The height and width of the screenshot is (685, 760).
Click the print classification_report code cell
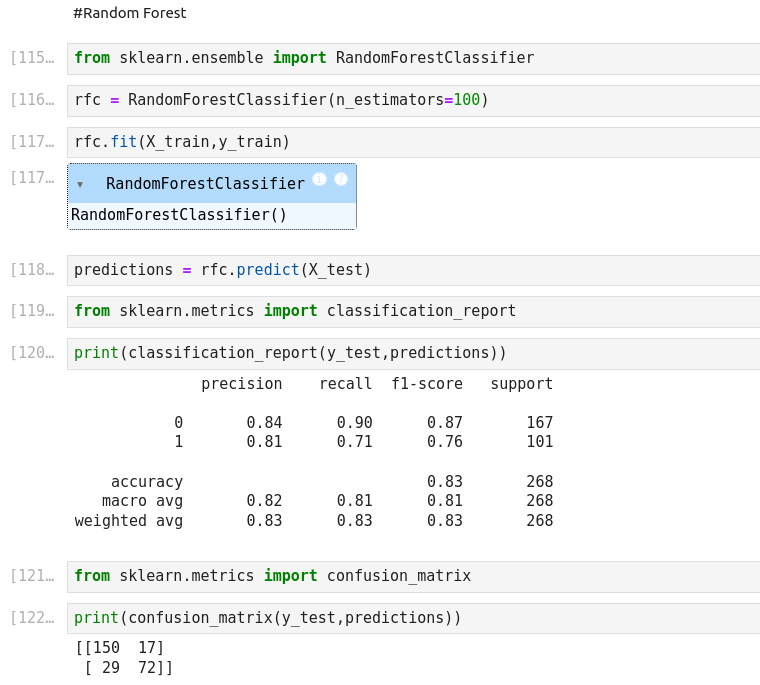(x=400, y=353)
